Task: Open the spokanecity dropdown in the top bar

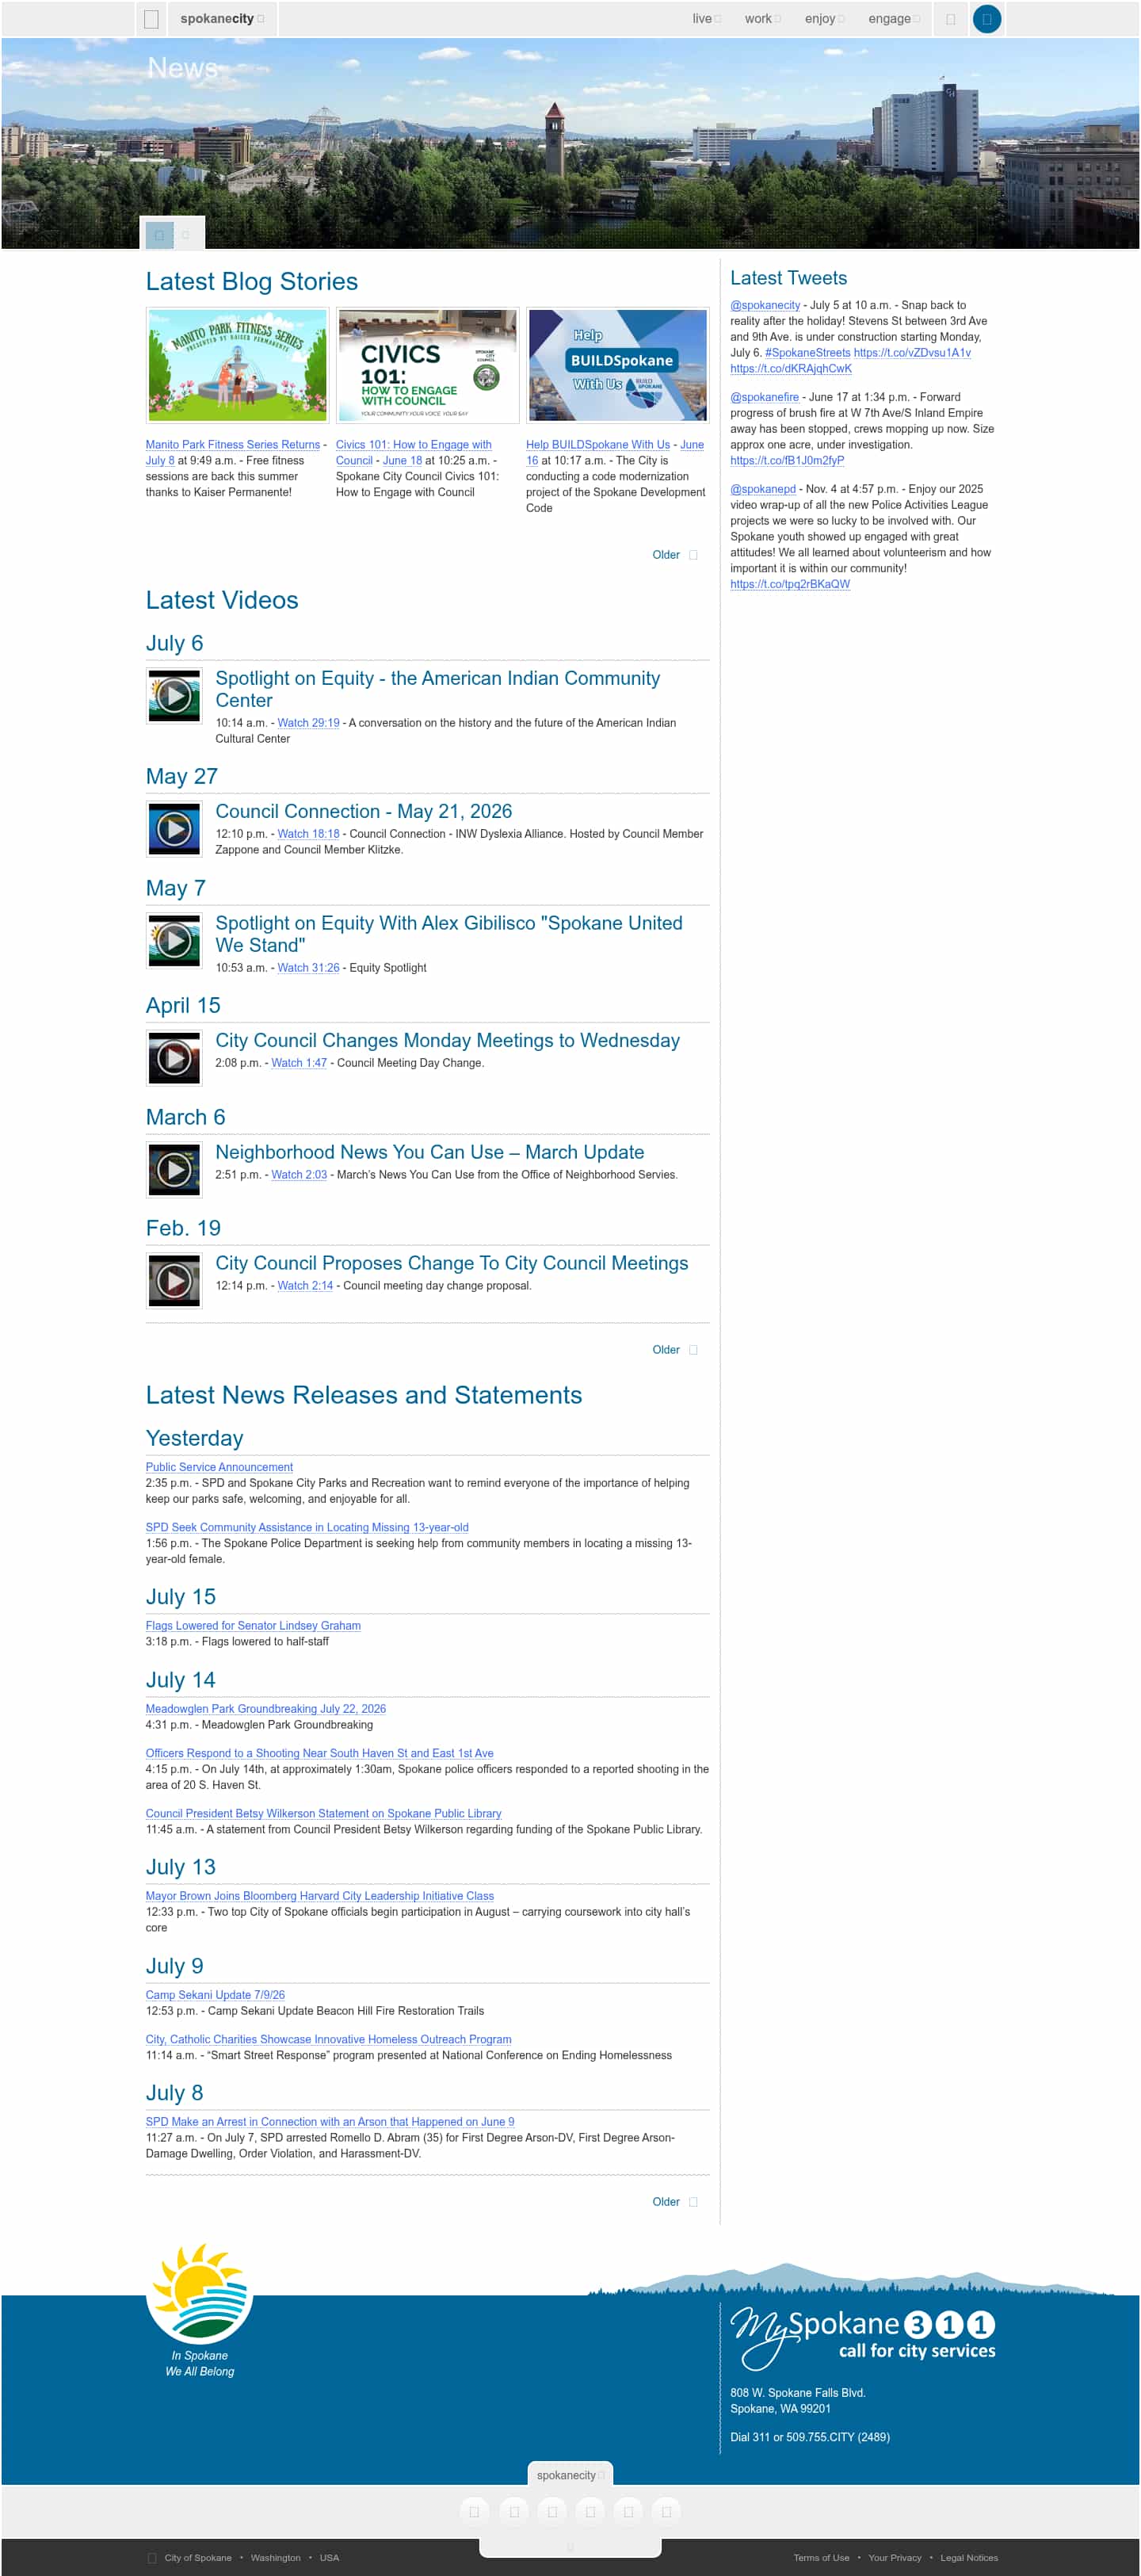Action: [x=222, y=19]
